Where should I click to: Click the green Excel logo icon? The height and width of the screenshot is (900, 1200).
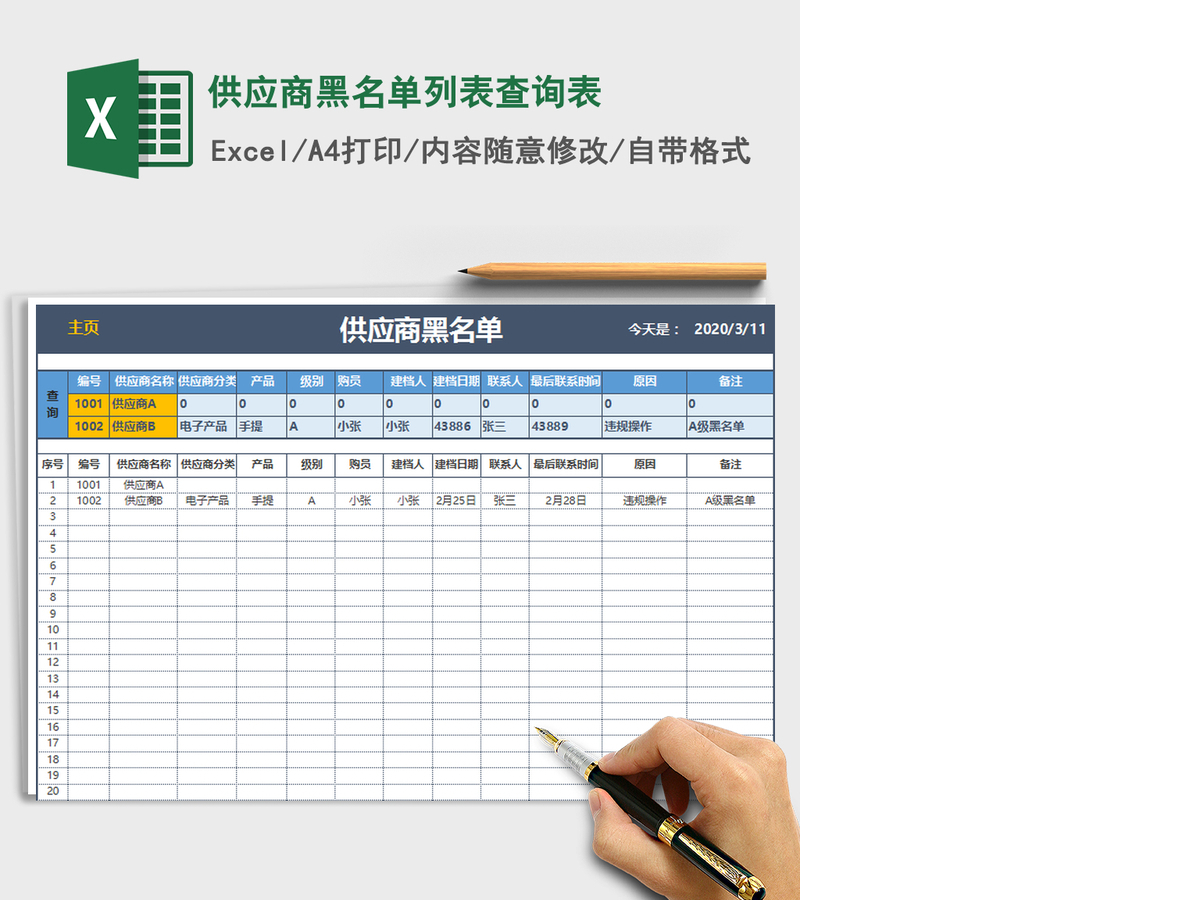tap(130, 119)
